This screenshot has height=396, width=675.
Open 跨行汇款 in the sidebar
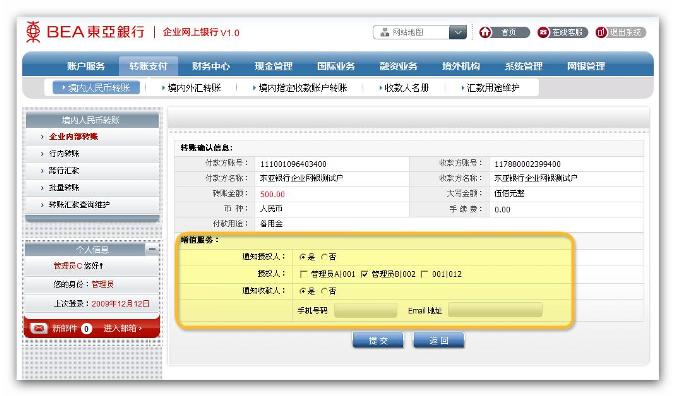(64, 170)
